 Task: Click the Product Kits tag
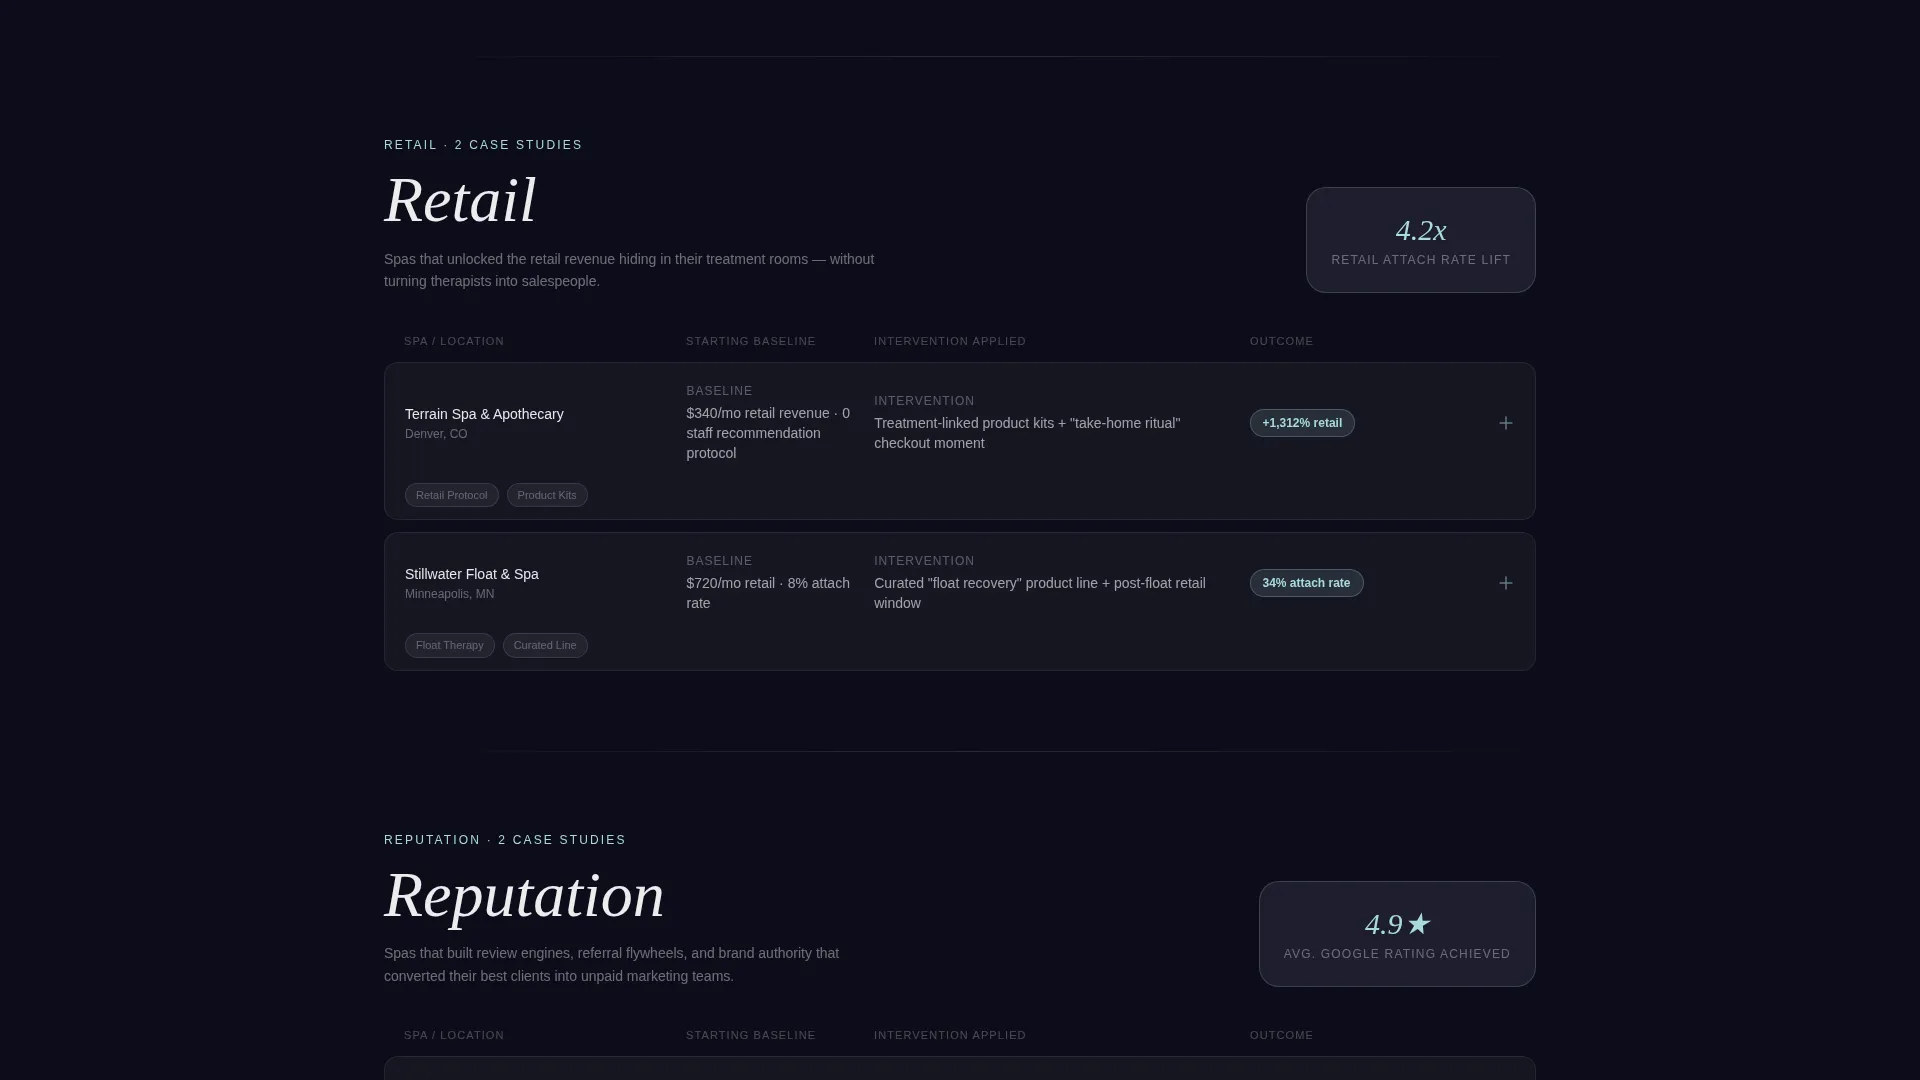(x=547, y=495)
